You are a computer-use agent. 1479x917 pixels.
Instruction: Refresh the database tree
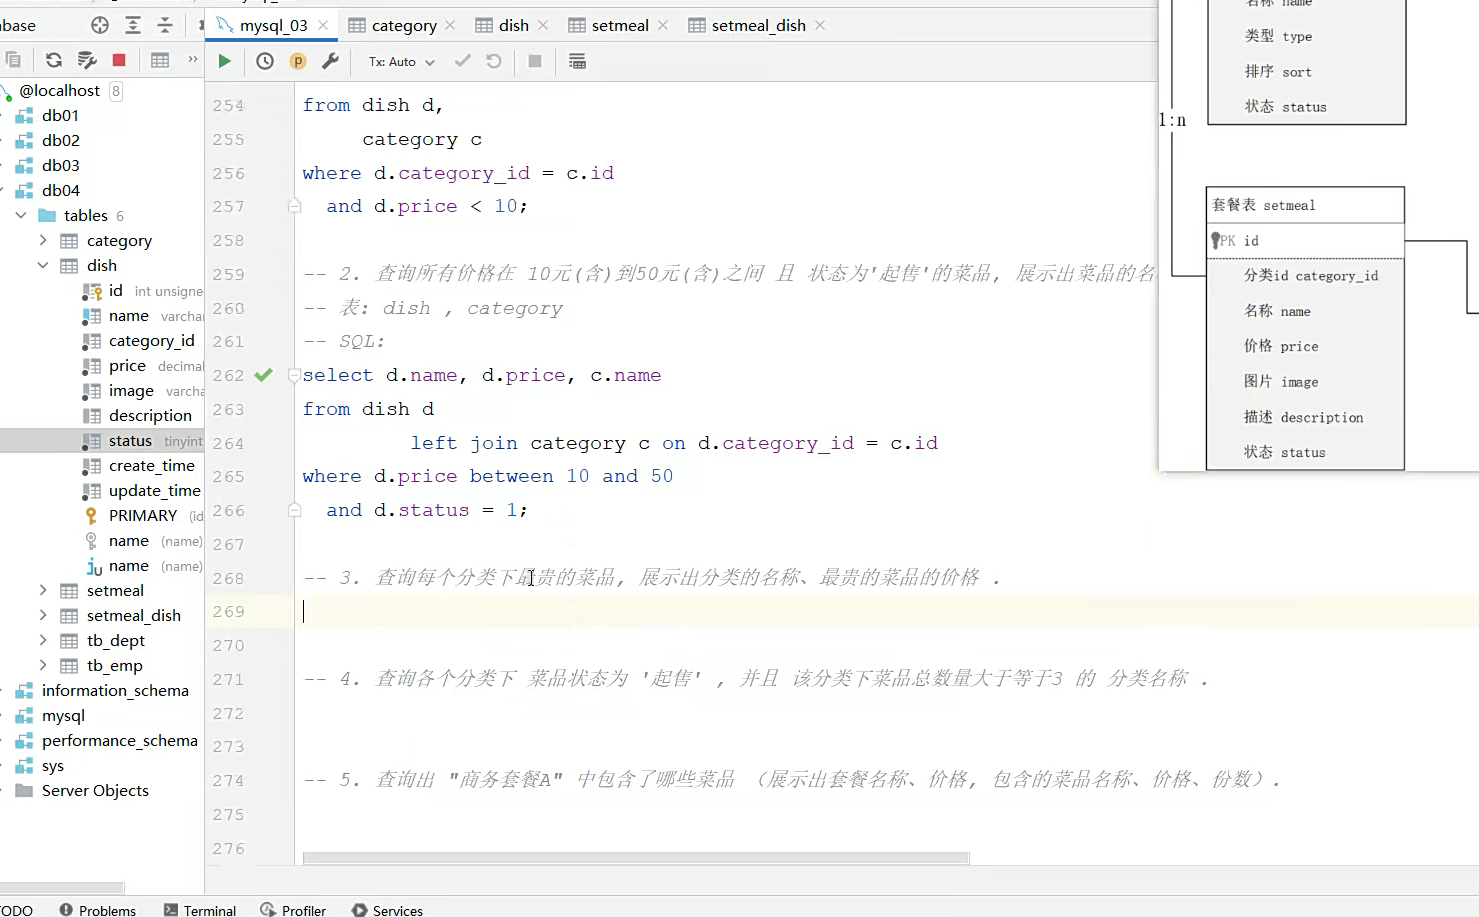(x=54, y=60)
